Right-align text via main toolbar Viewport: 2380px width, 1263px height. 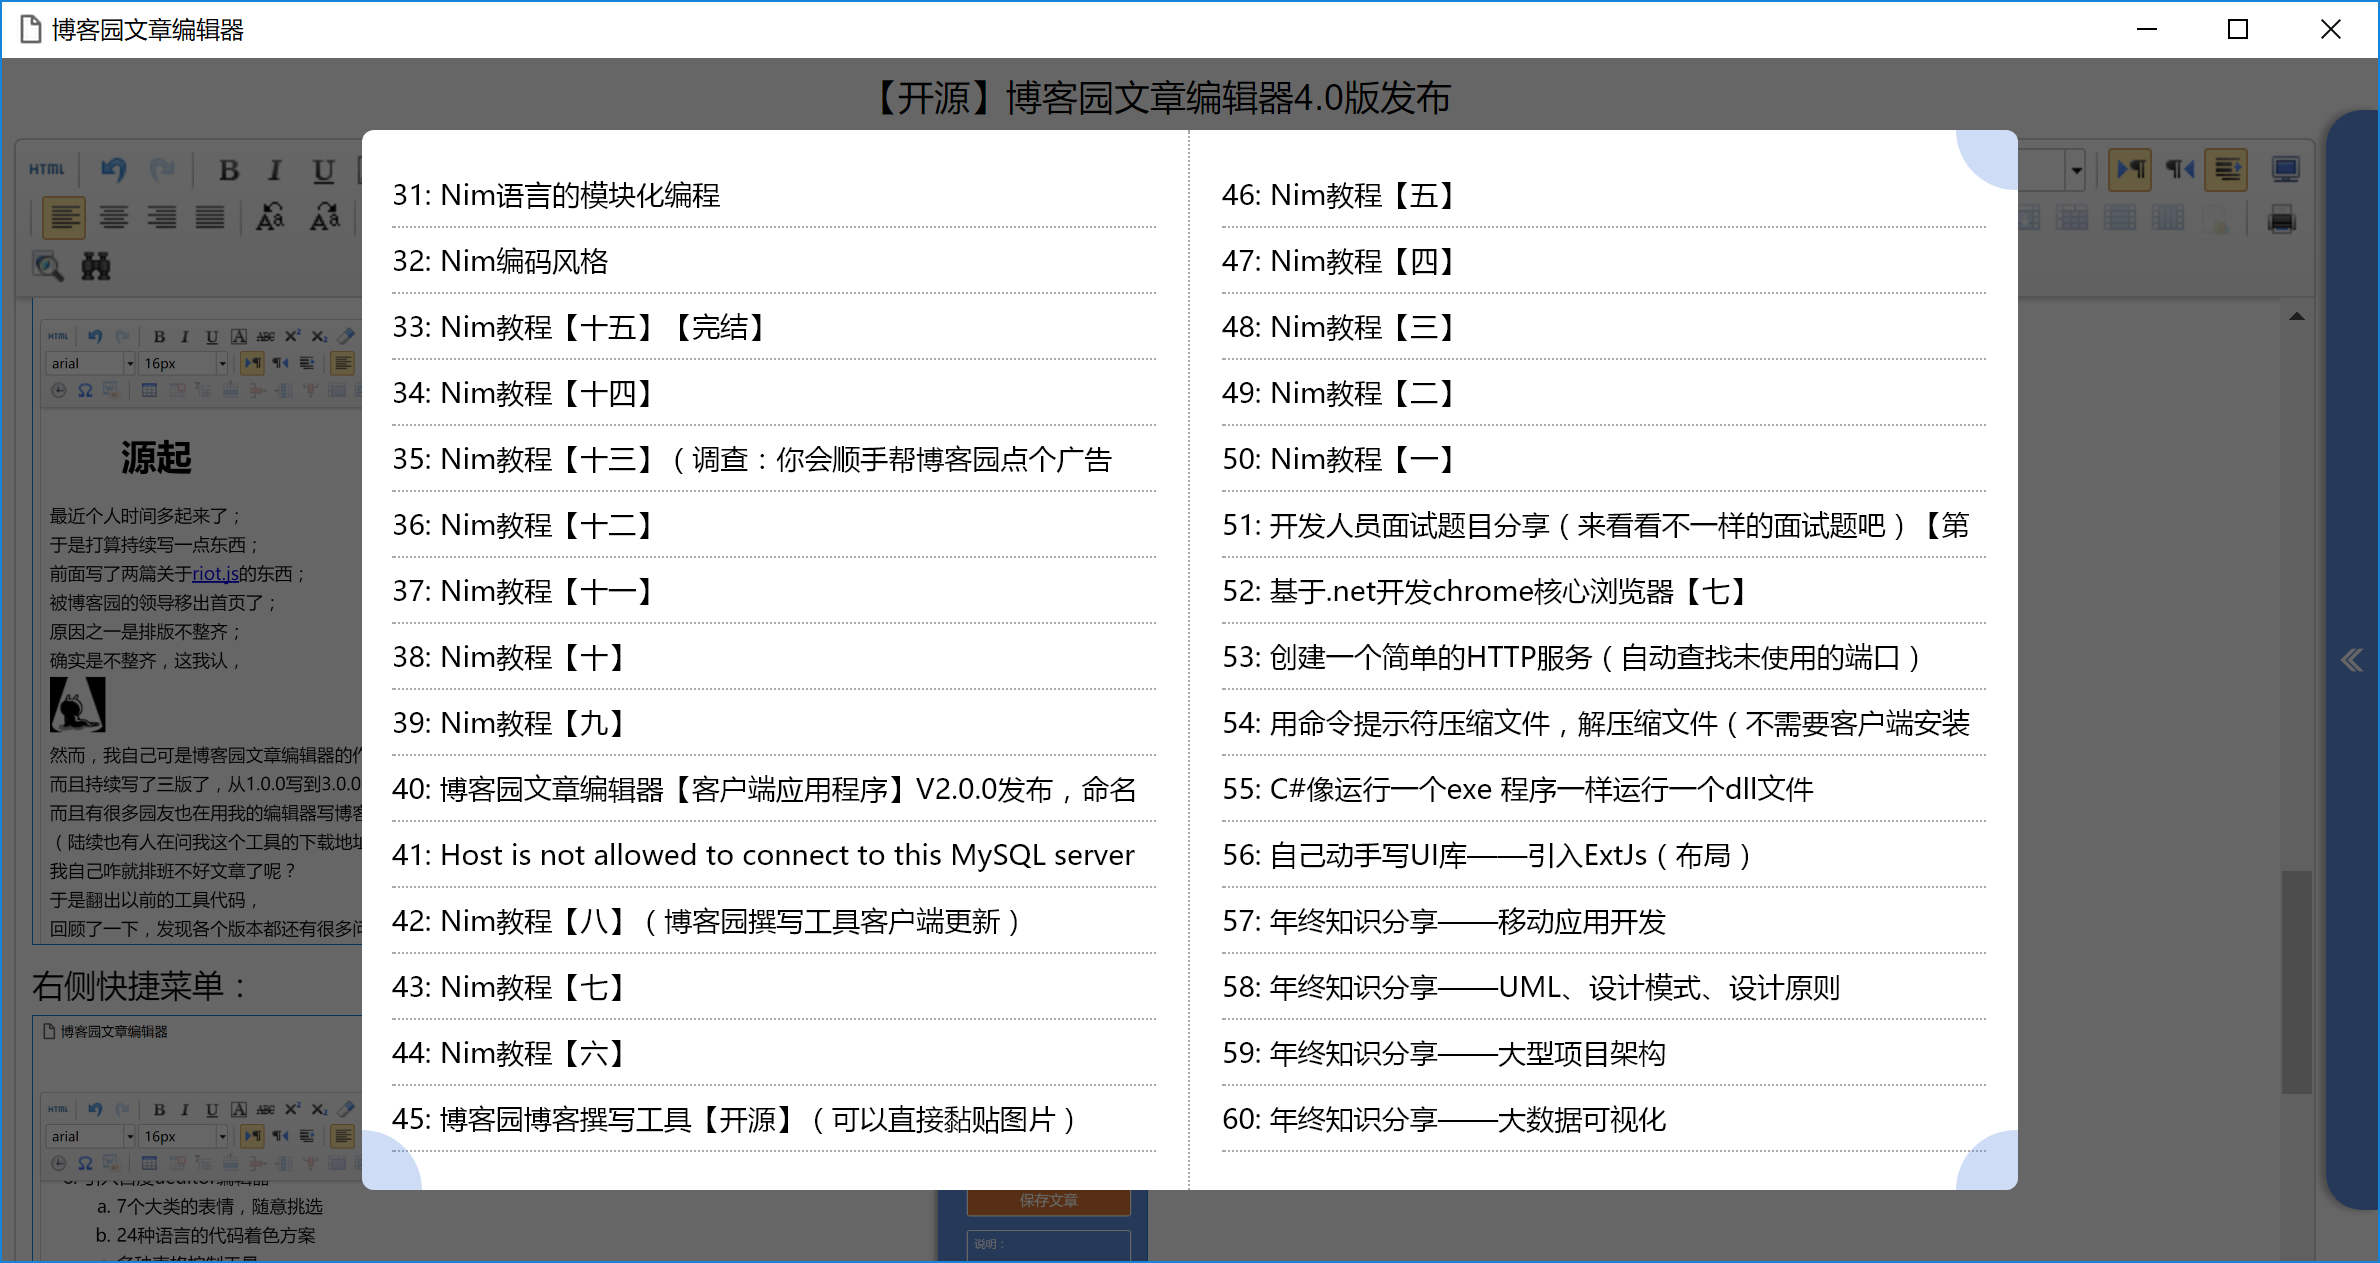click(x=162, y=217)
